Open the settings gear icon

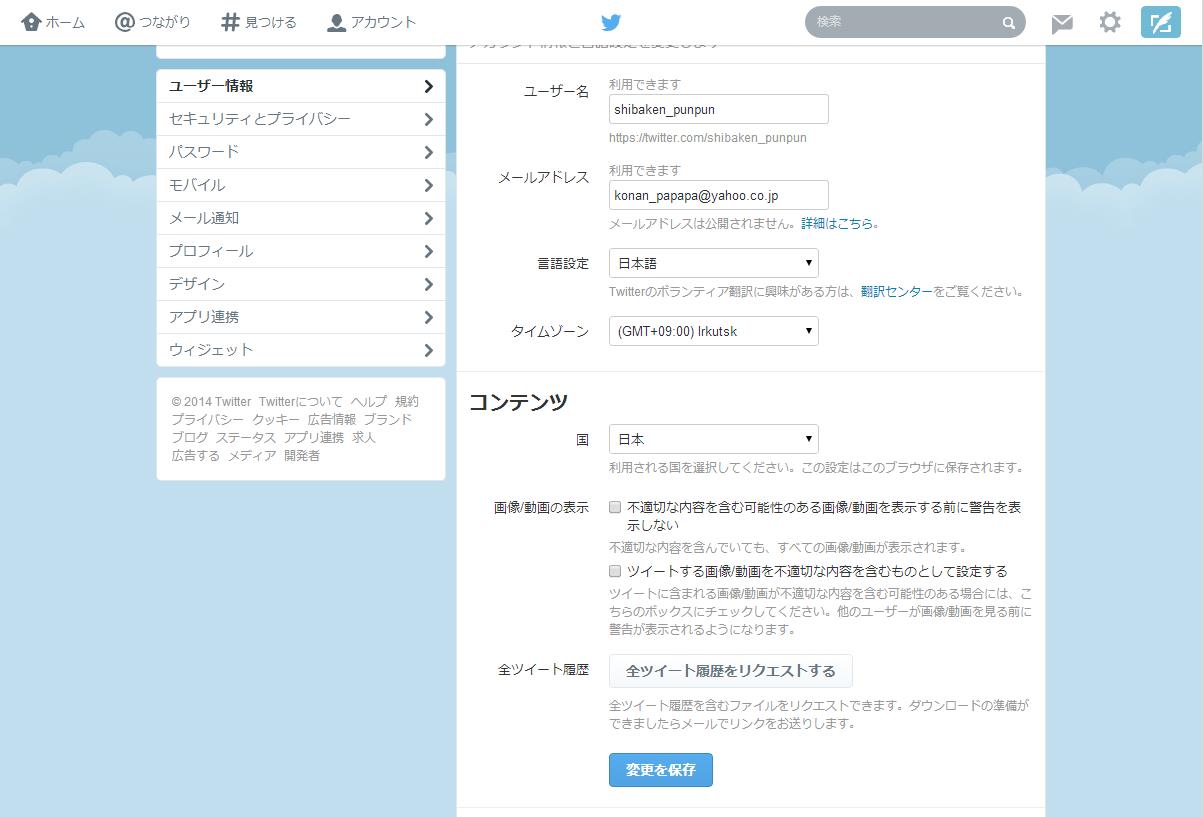(1110, 22)
